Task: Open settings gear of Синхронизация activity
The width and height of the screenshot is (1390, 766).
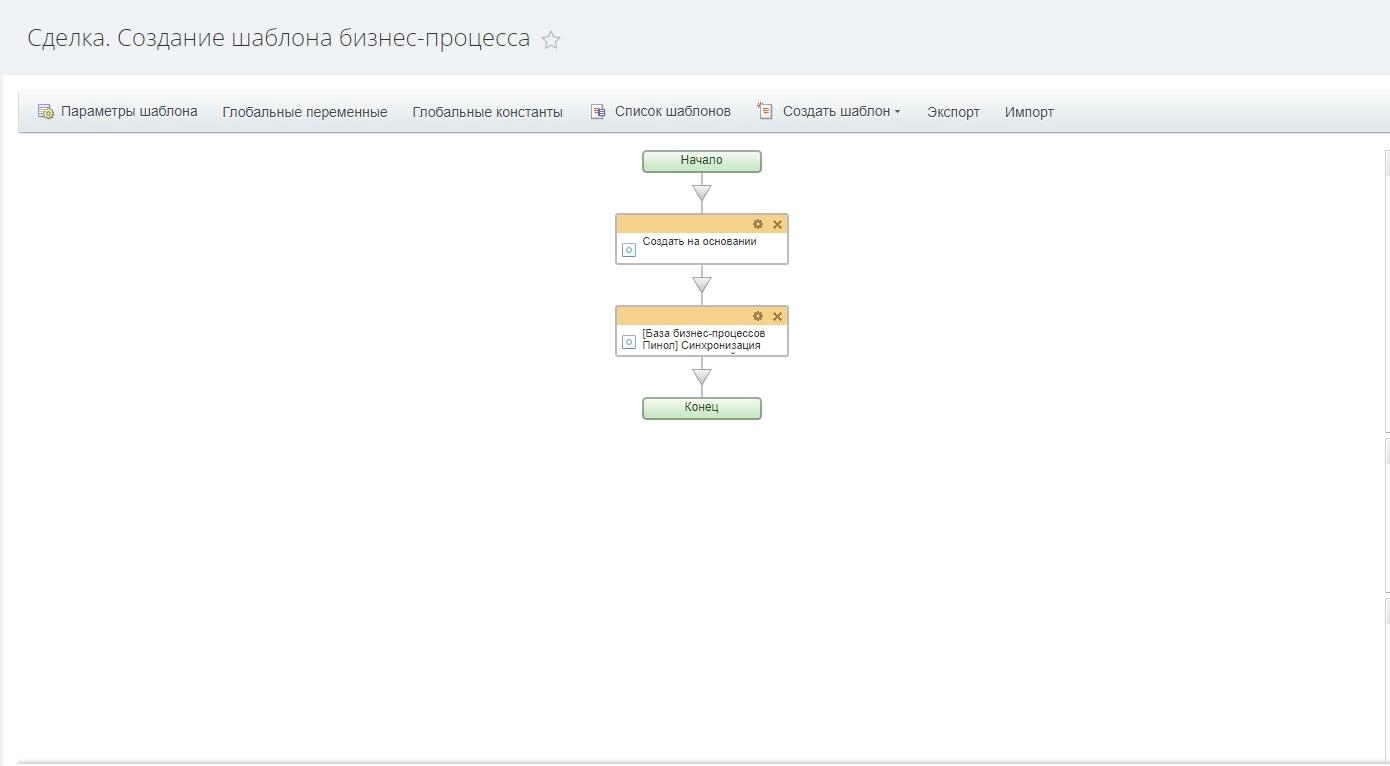Action: coord(758,316)
